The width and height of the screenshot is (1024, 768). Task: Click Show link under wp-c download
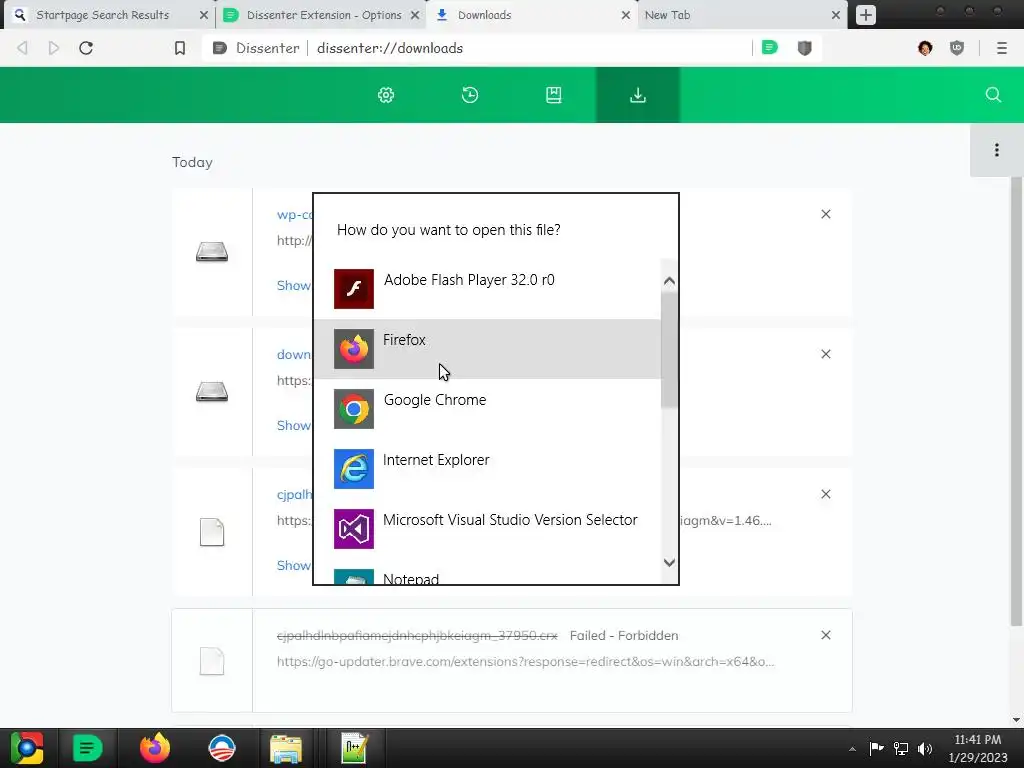(294, 285)
